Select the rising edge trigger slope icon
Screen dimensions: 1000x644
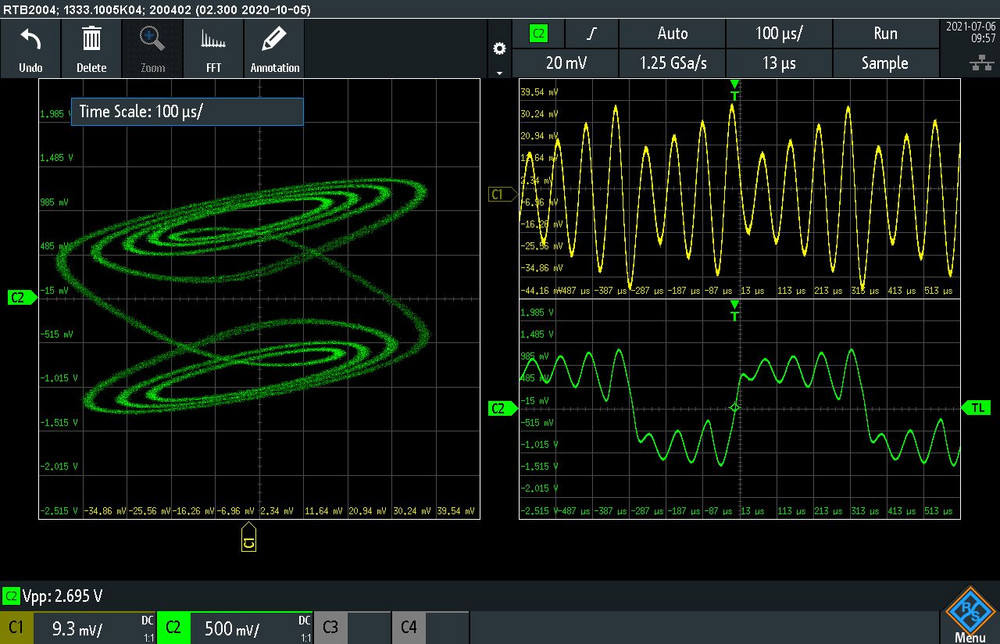coord(592,34)
